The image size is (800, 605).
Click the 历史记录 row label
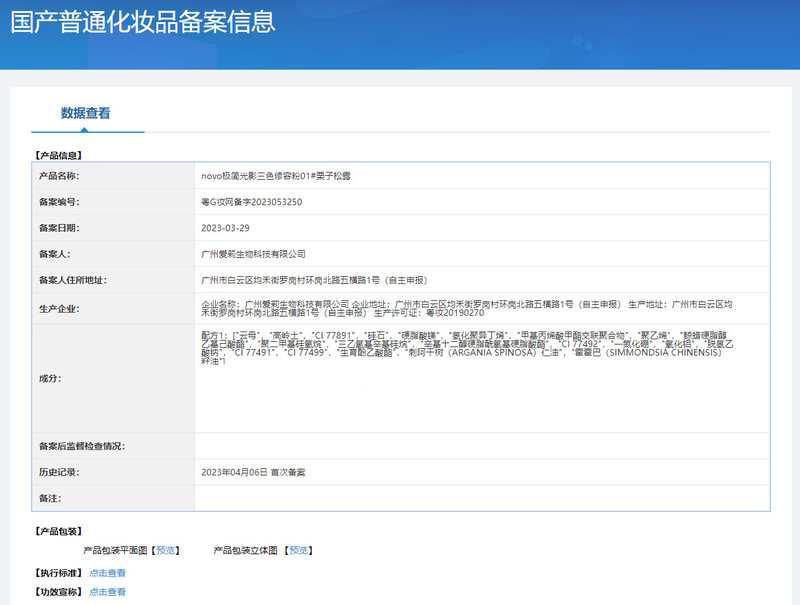(59, 472)
